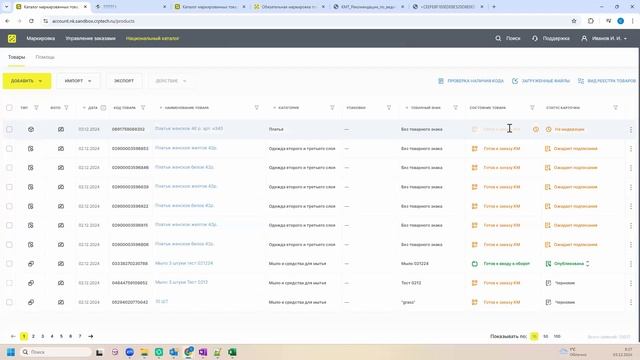Image resolution: width=640 pixels, height=360 pixels.
Task: Click no-photo icon in row 02900003598853
Action: (x=61, y=149)
